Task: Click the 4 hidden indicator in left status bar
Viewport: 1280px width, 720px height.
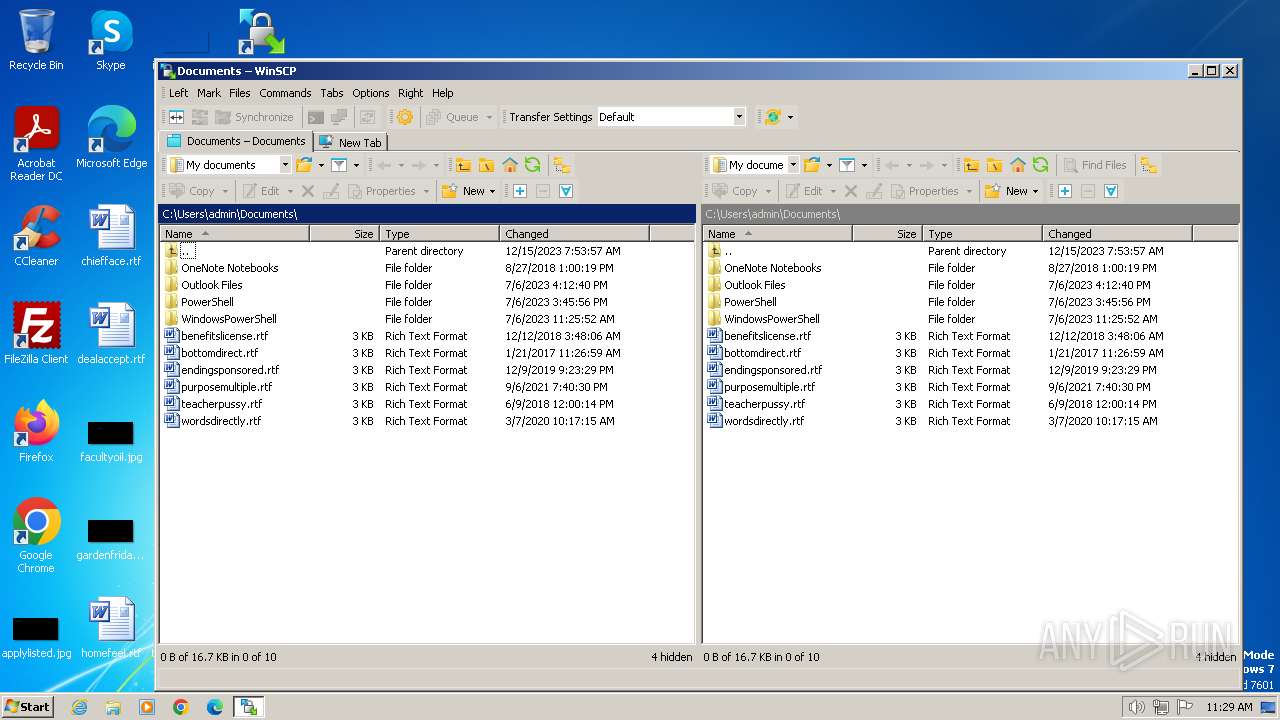Action: 671,657
